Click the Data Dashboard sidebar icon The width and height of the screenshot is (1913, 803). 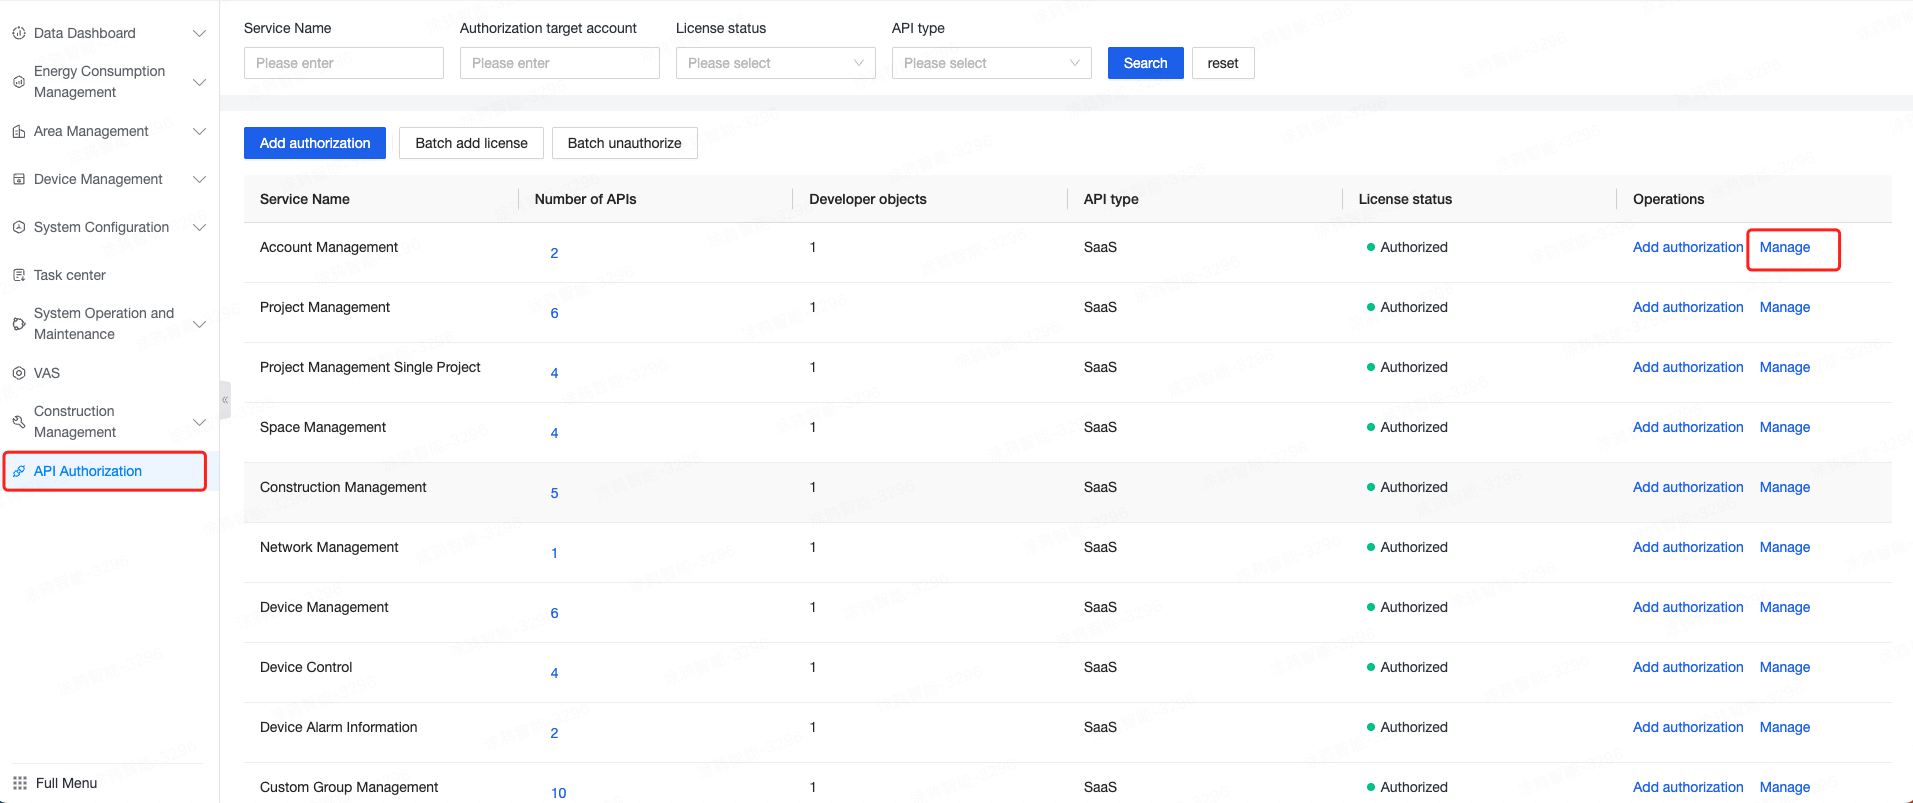(19, 33)
